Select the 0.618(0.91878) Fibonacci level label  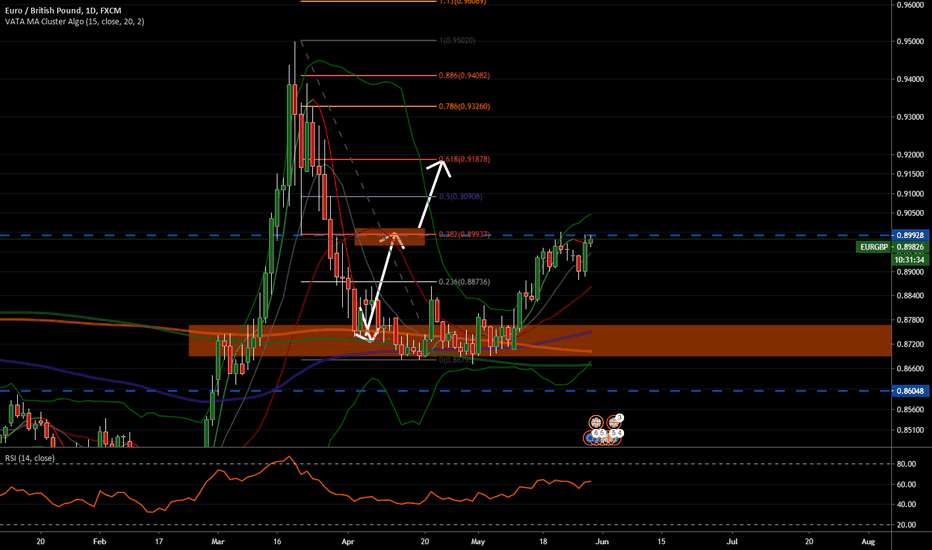[464, 159]
